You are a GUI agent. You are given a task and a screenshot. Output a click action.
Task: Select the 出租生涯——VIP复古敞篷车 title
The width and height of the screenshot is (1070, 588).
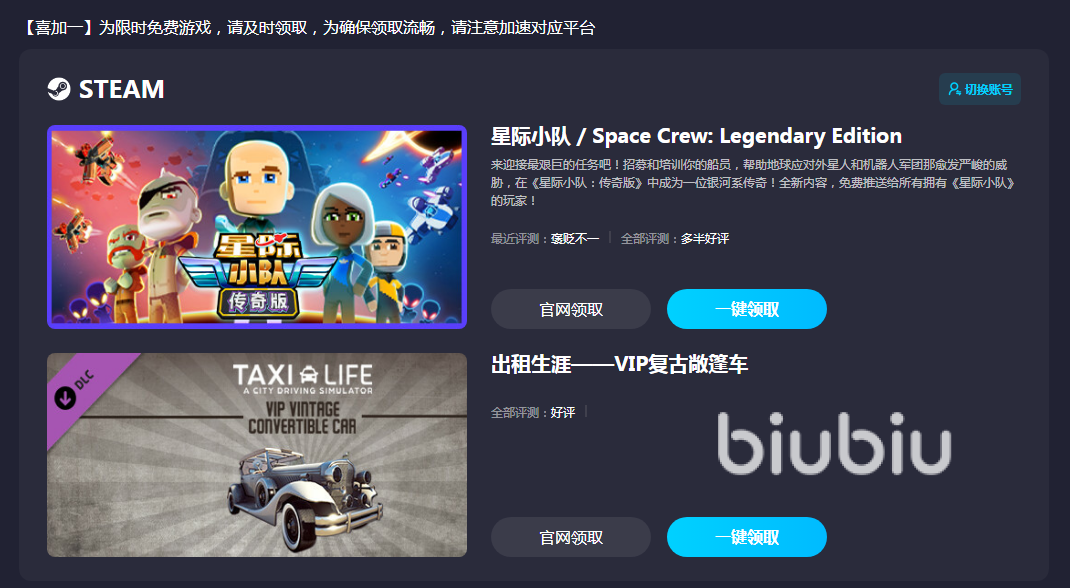tap(620, 364)
